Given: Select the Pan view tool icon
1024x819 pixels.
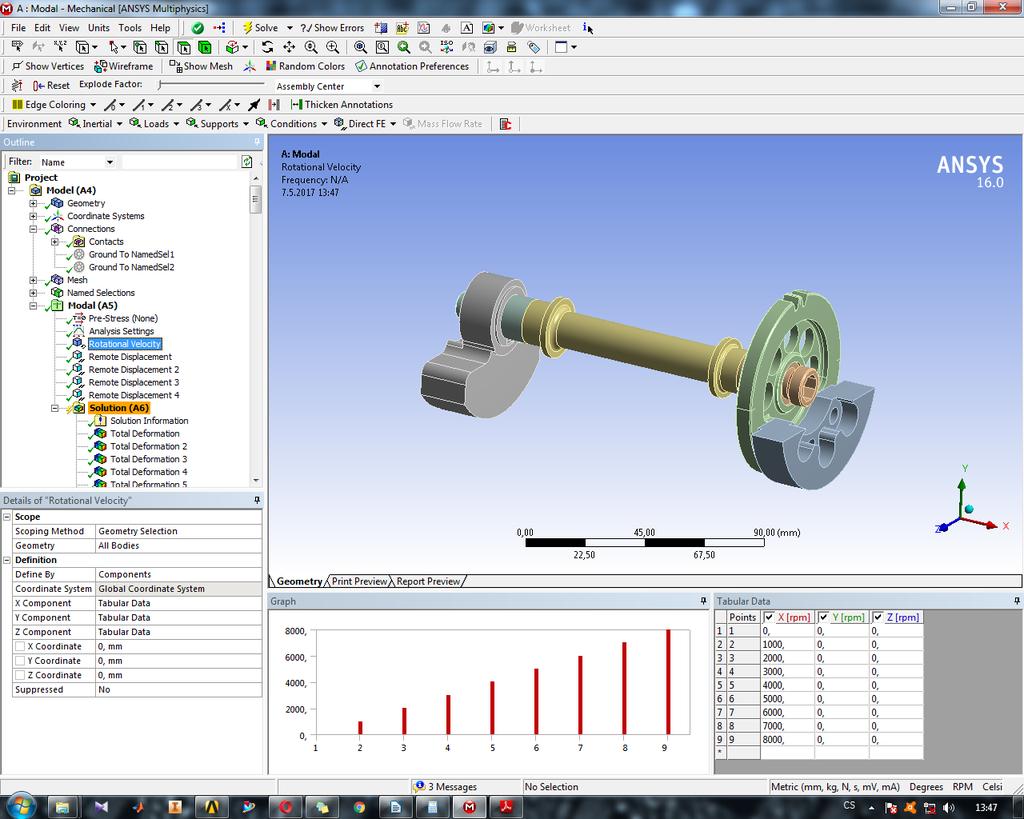Looking at the screenshot, I should 289,47.
